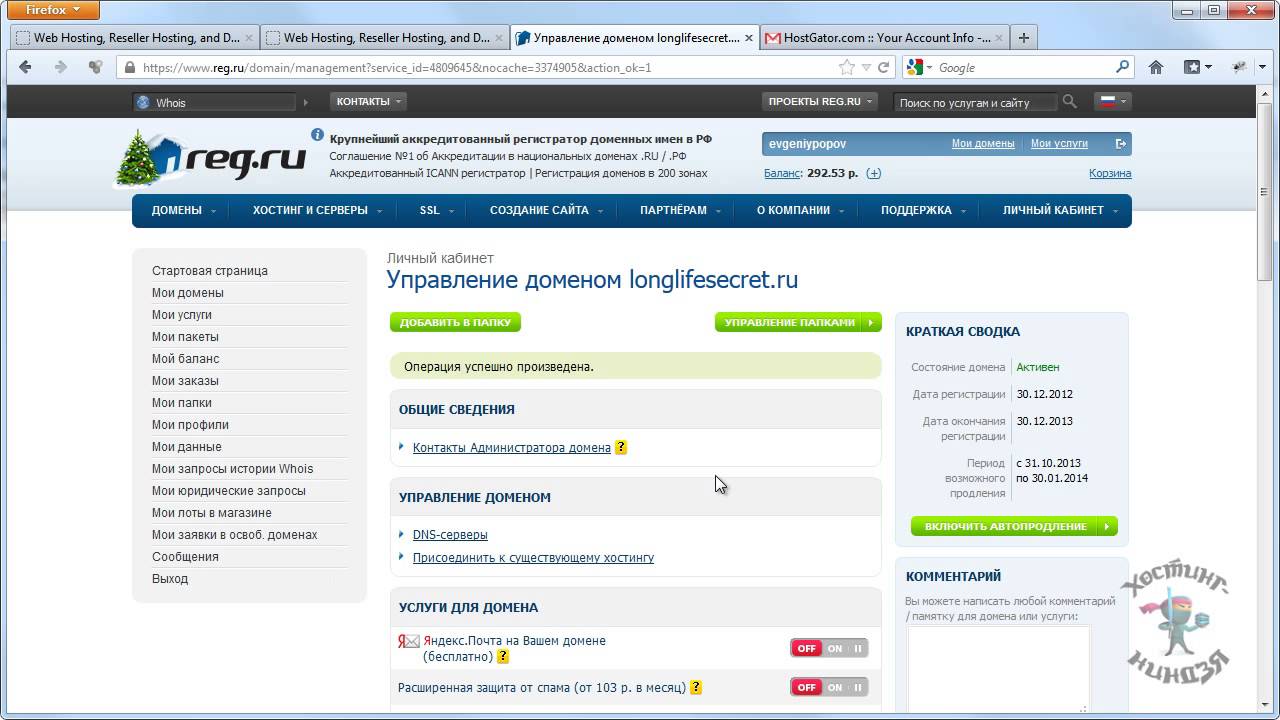
Task: Click the Яндекс mail envelope icon
Action: [409, 641]
